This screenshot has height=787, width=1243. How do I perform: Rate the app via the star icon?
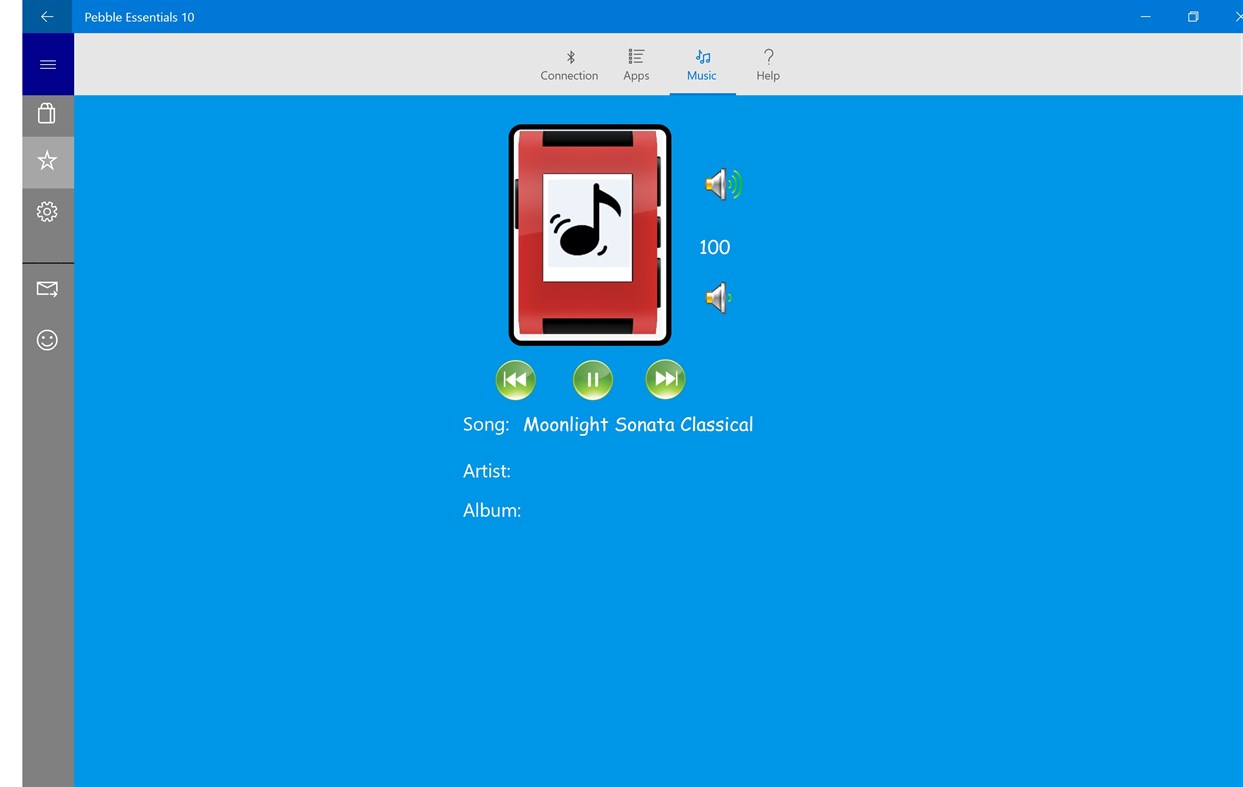click(47, 161)
